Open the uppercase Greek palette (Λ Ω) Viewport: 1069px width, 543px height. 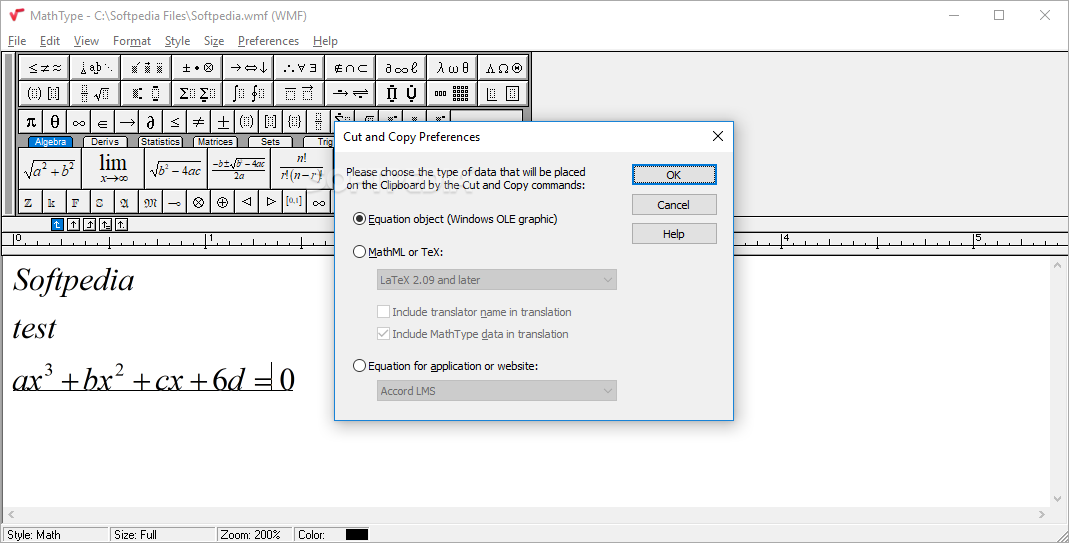[x=503, y=68]
